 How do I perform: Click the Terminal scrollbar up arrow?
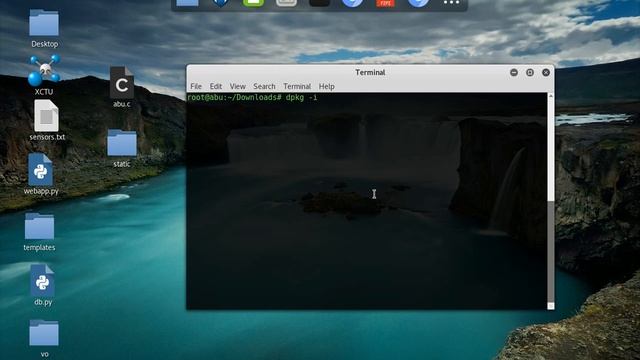[x=551, y=96]
